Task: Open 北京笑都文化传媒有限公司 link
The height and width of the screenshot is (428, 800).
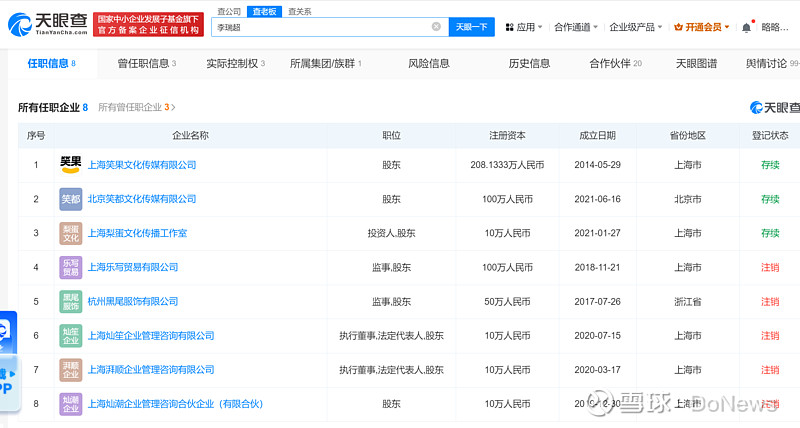Action: [x=142, y=199]
